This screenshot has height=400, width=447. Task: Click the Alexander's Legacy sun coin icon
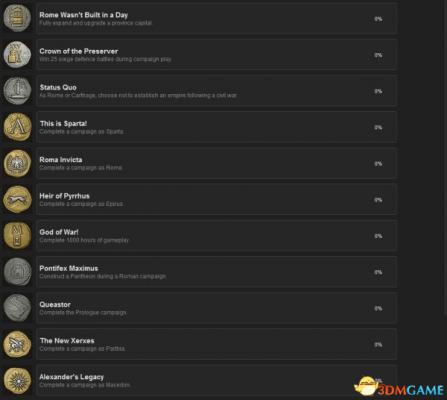(17, 380)
